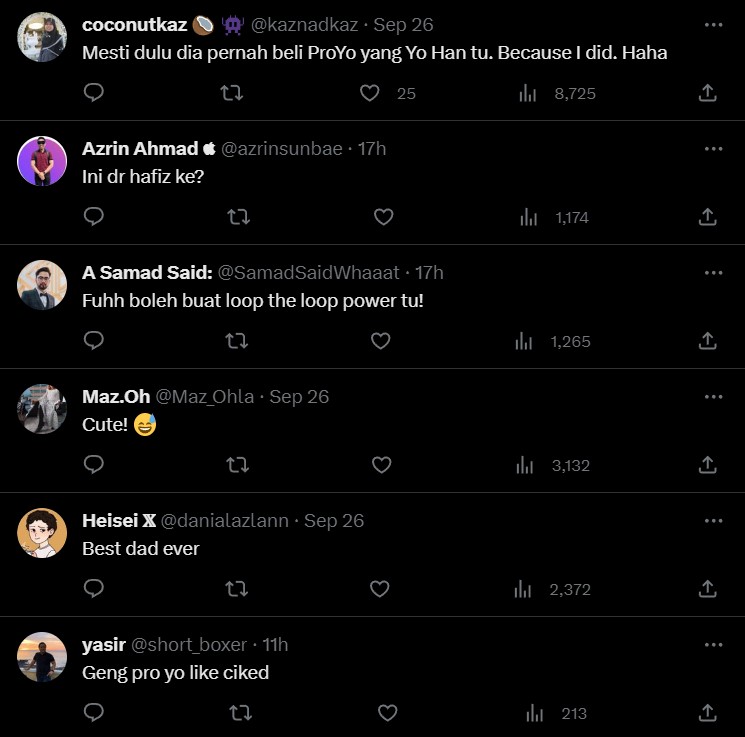Viewport: 745px width, 737px height.
Task: Retweet Azrin Ahmad's reply
Action: pyautogui.click(x=237, y=217)
